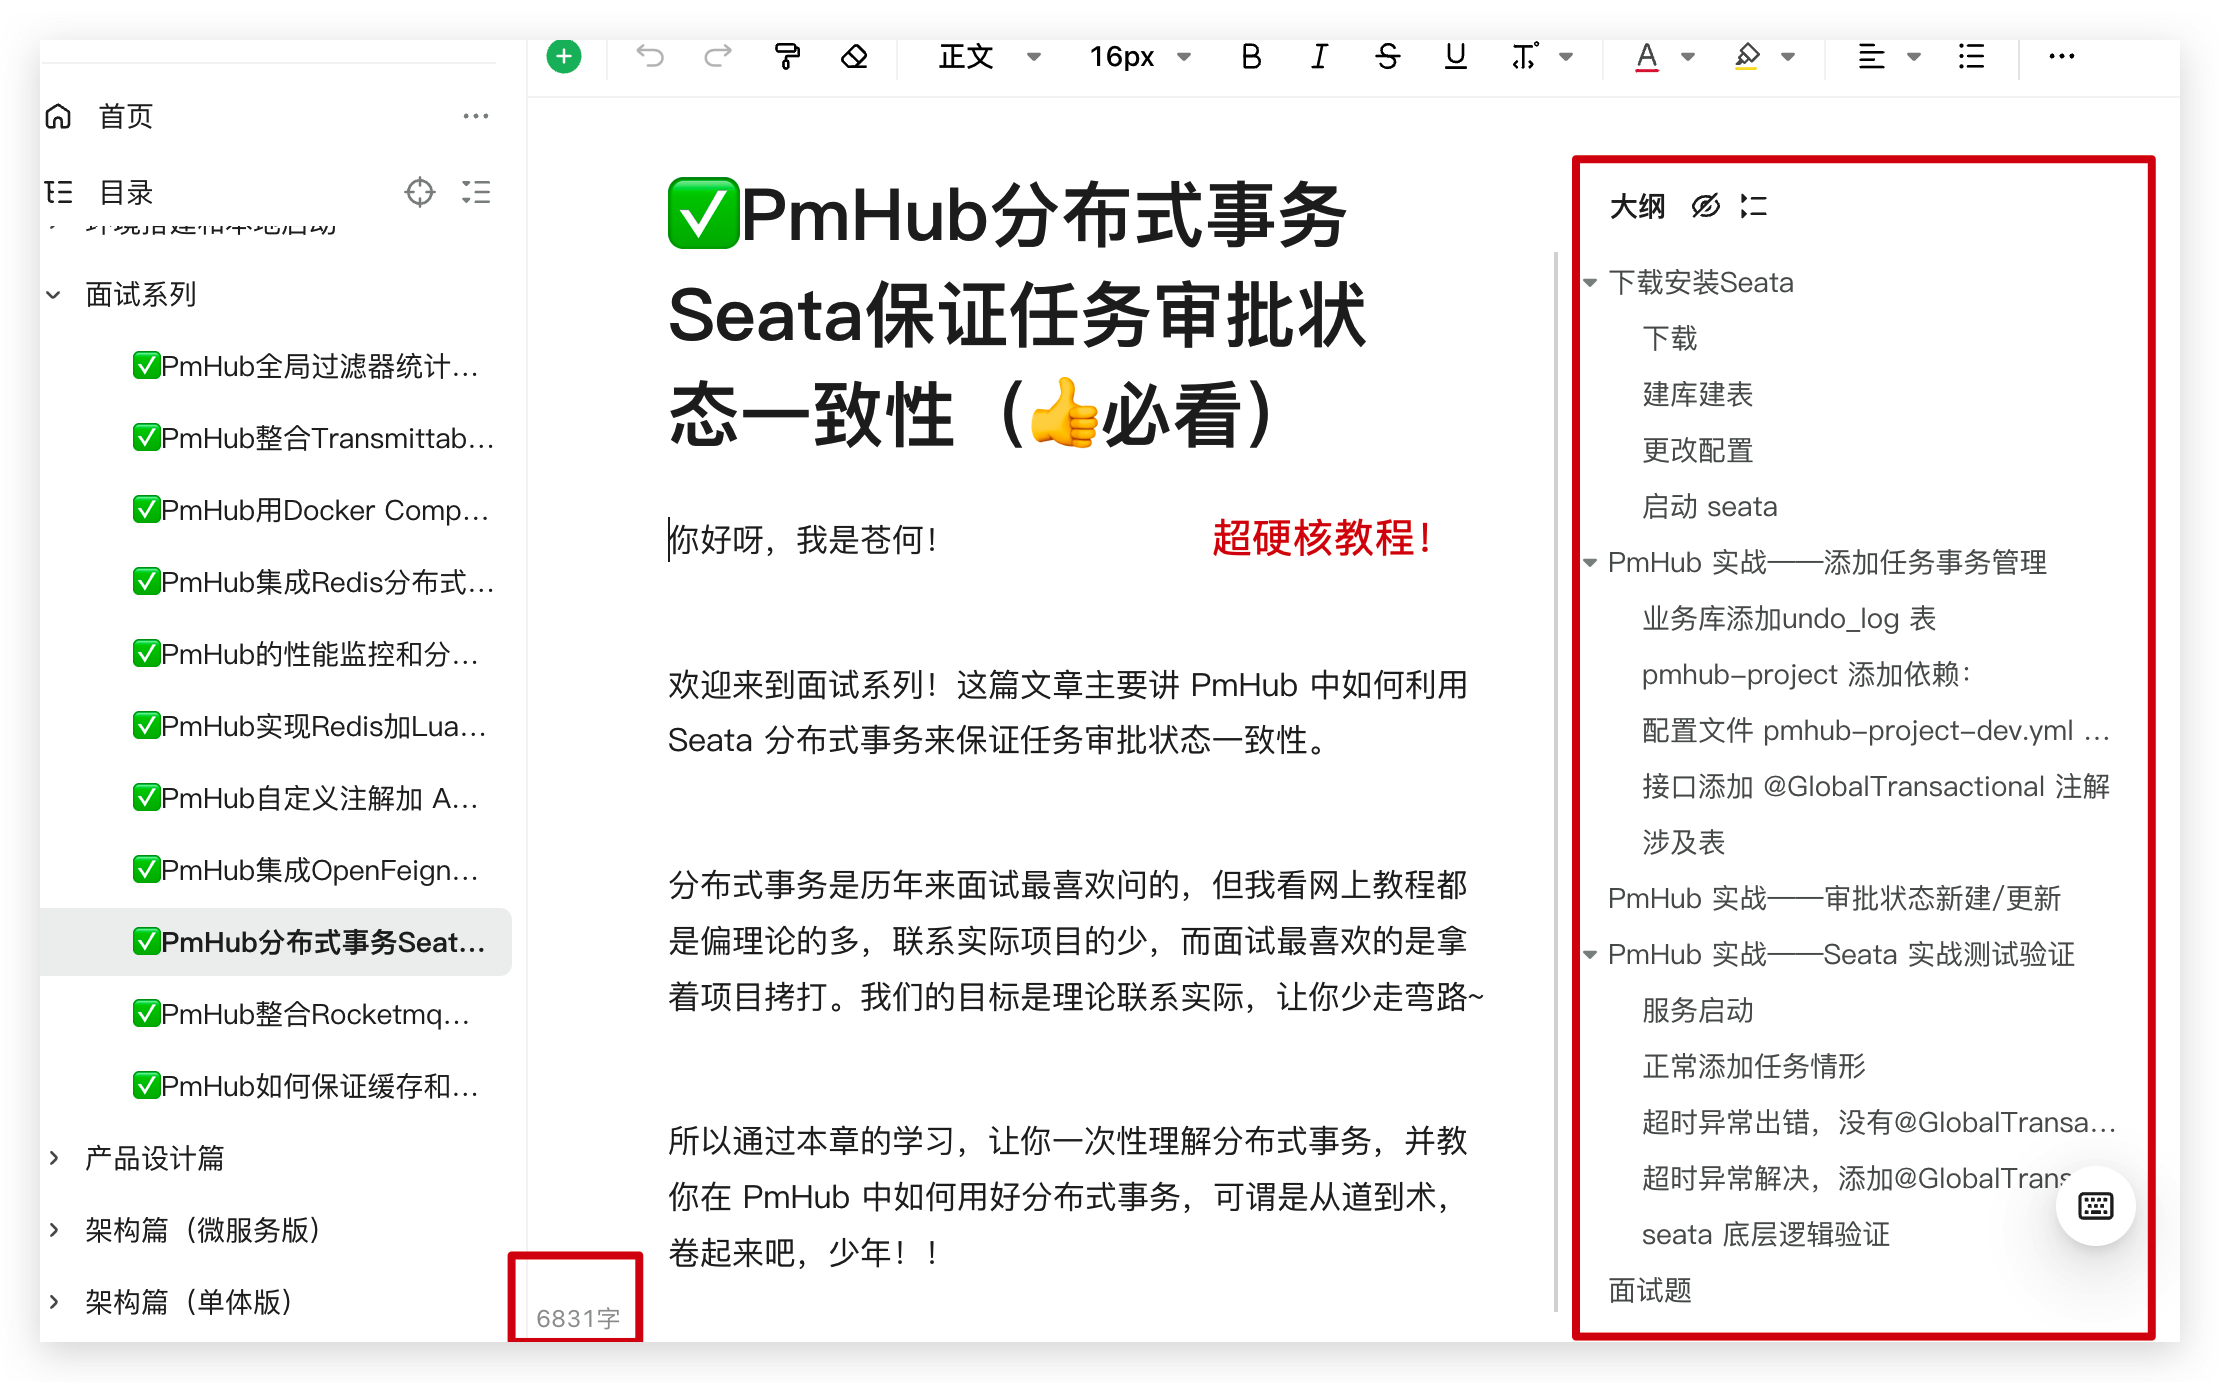Image resolution: width=2220 pixels, height=1382 pixels.
Task: Open highlight color dropdown arrow
Action: pyautogui.click(x=1789, y=57)
